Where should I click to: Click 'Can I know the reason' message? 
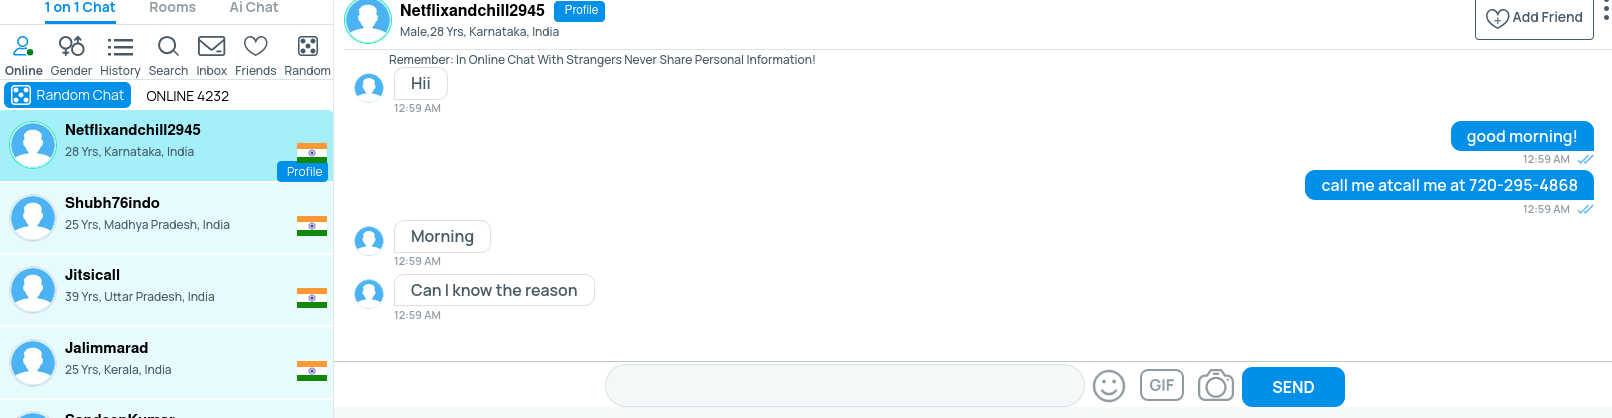click(494, 290)
